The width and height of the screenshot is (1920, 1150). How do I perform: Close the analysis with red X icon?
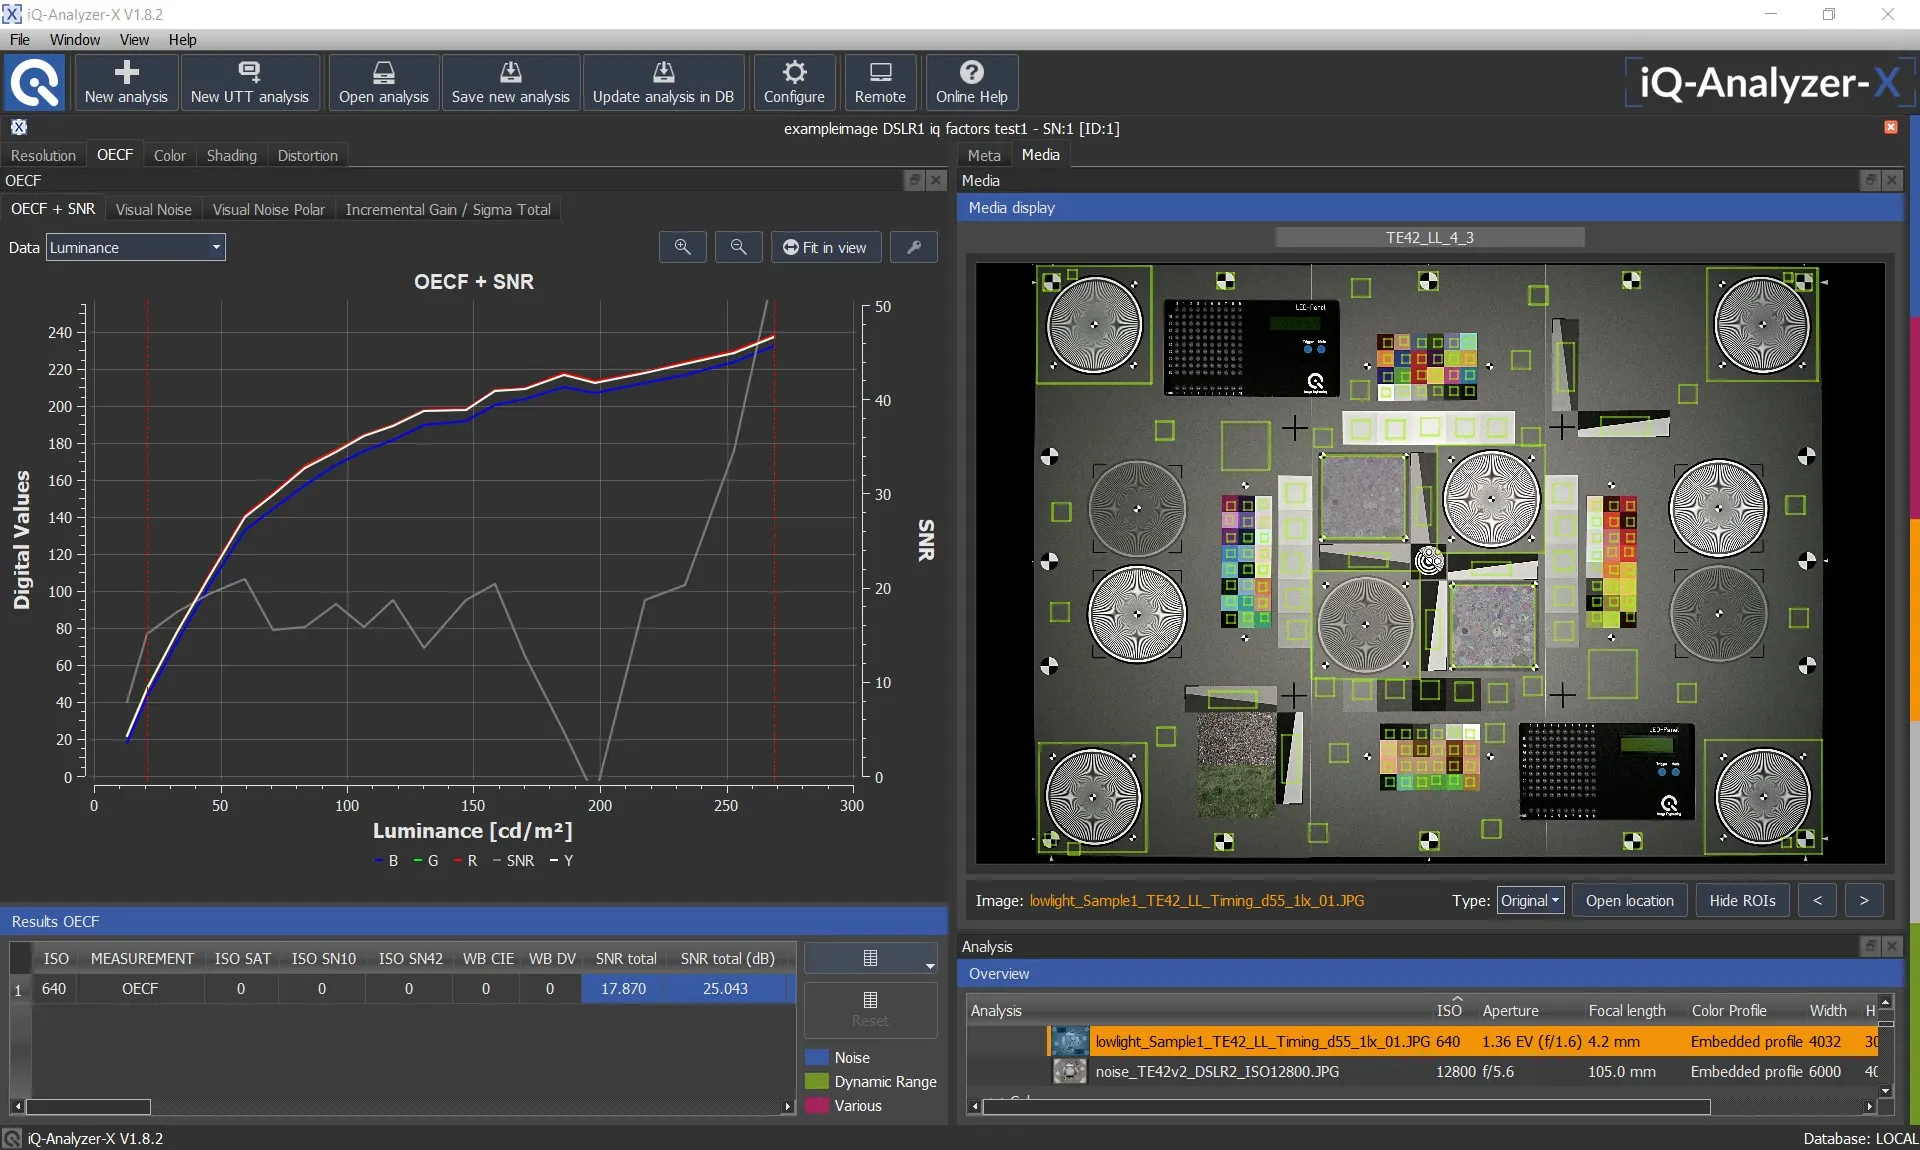(1891, 127)
